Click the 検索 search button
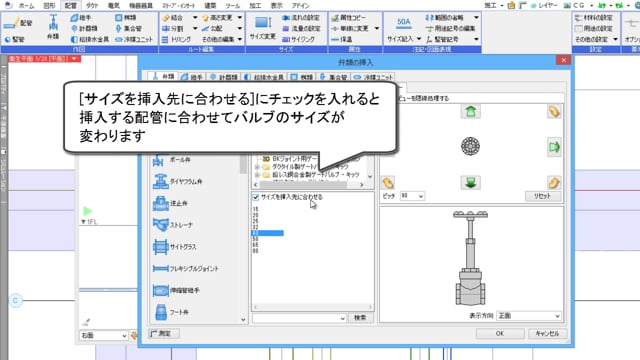 click(x=360, y=318)
